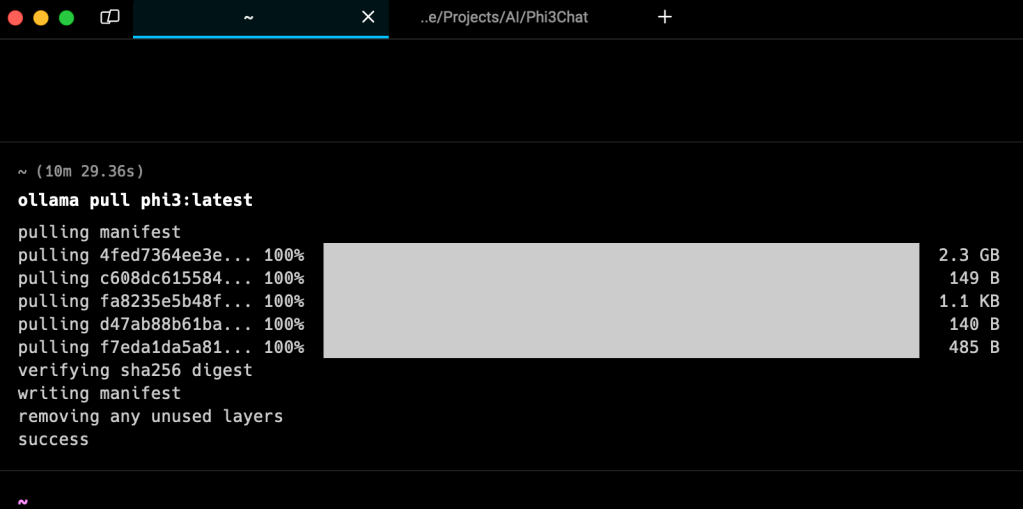Add a new terminal tab with plus icon
Image resolution: width=1023 pixels, height=509 pixels.
tap(665, 17)
